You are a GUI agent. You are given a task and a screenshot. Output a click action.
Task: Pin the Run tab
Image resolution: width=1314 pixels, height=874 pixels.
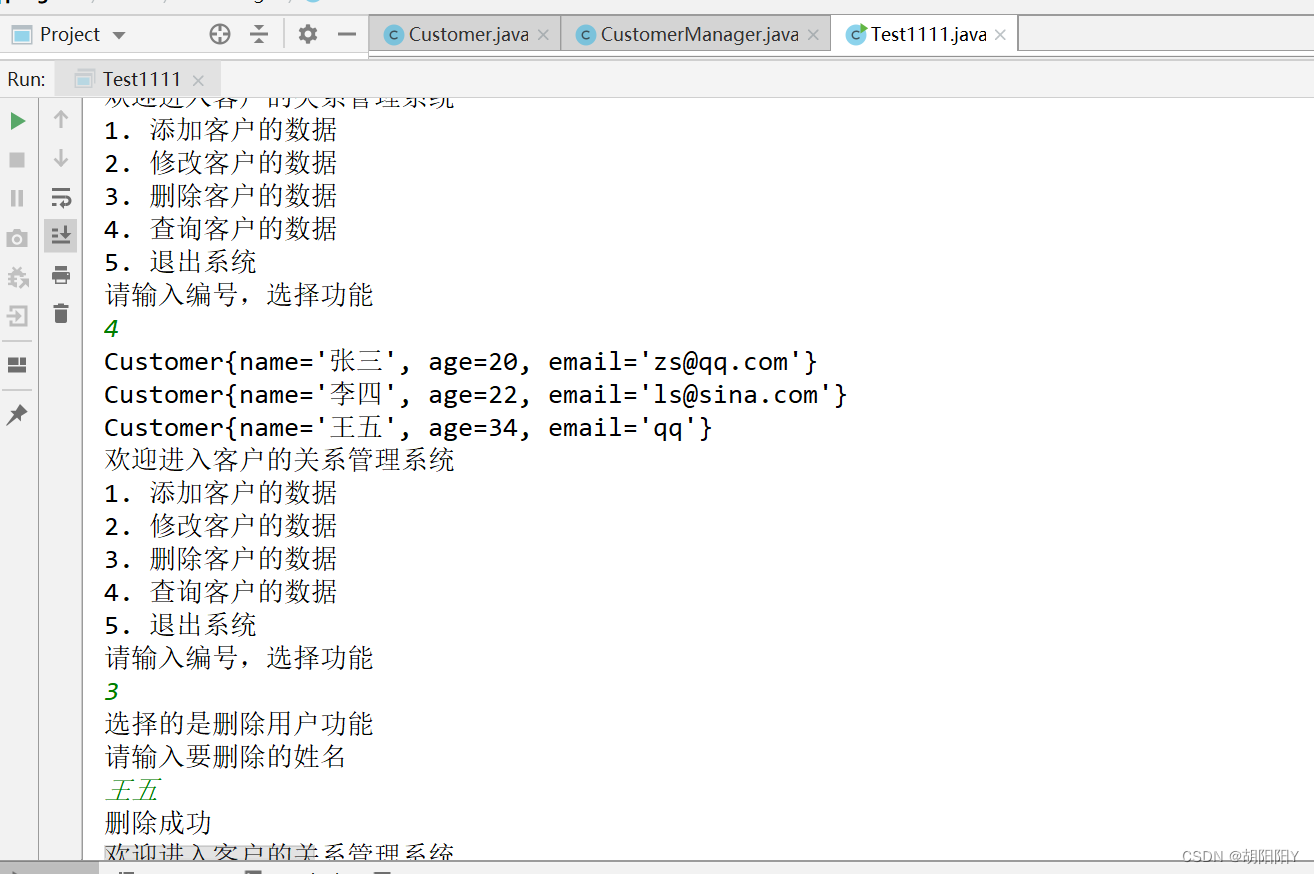(x=17, y=414)
